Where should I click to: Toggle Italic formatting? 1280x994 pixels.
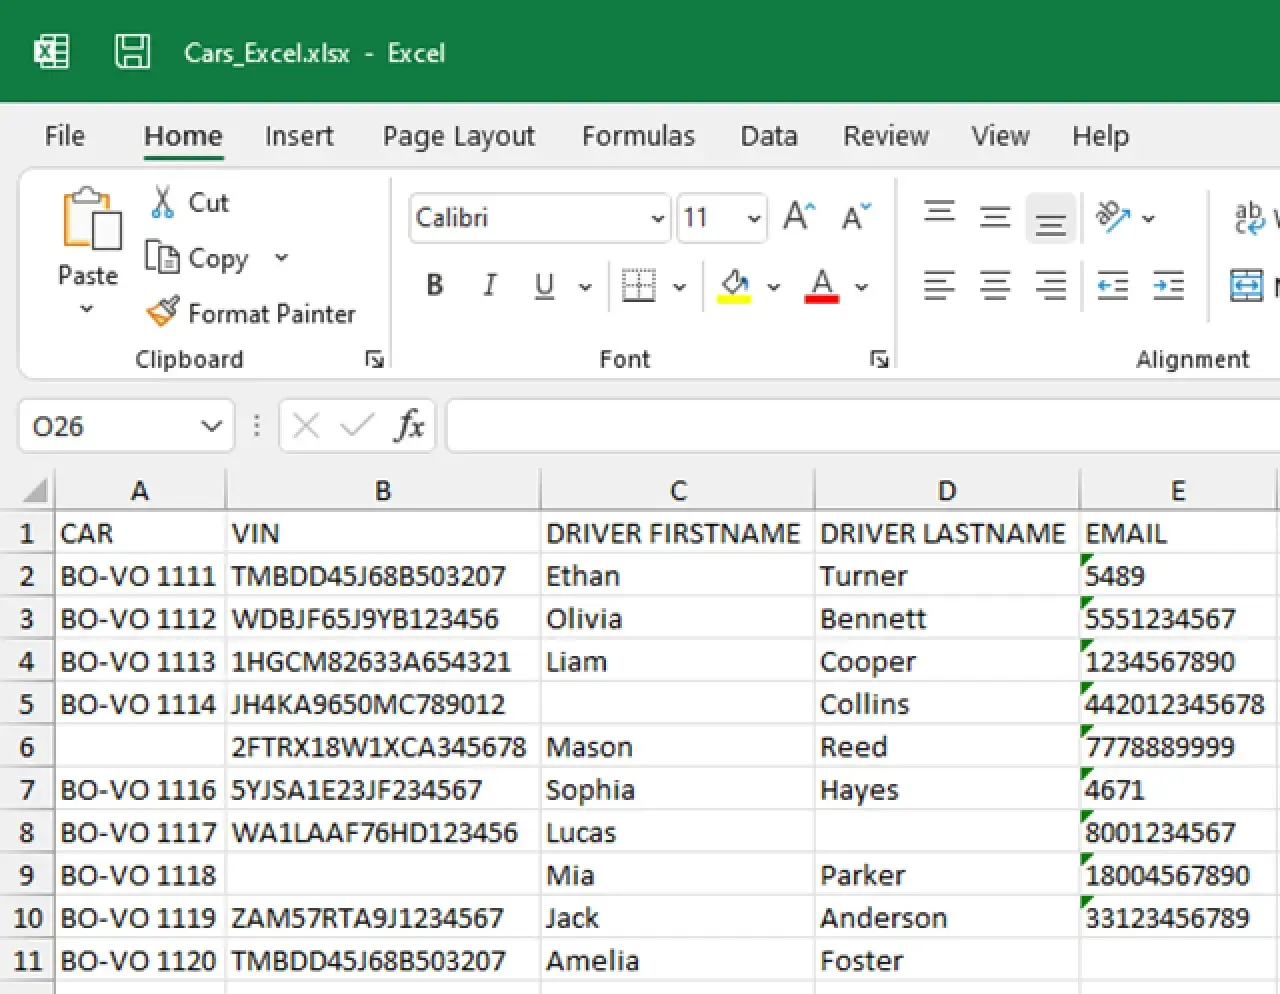[489, 286]
